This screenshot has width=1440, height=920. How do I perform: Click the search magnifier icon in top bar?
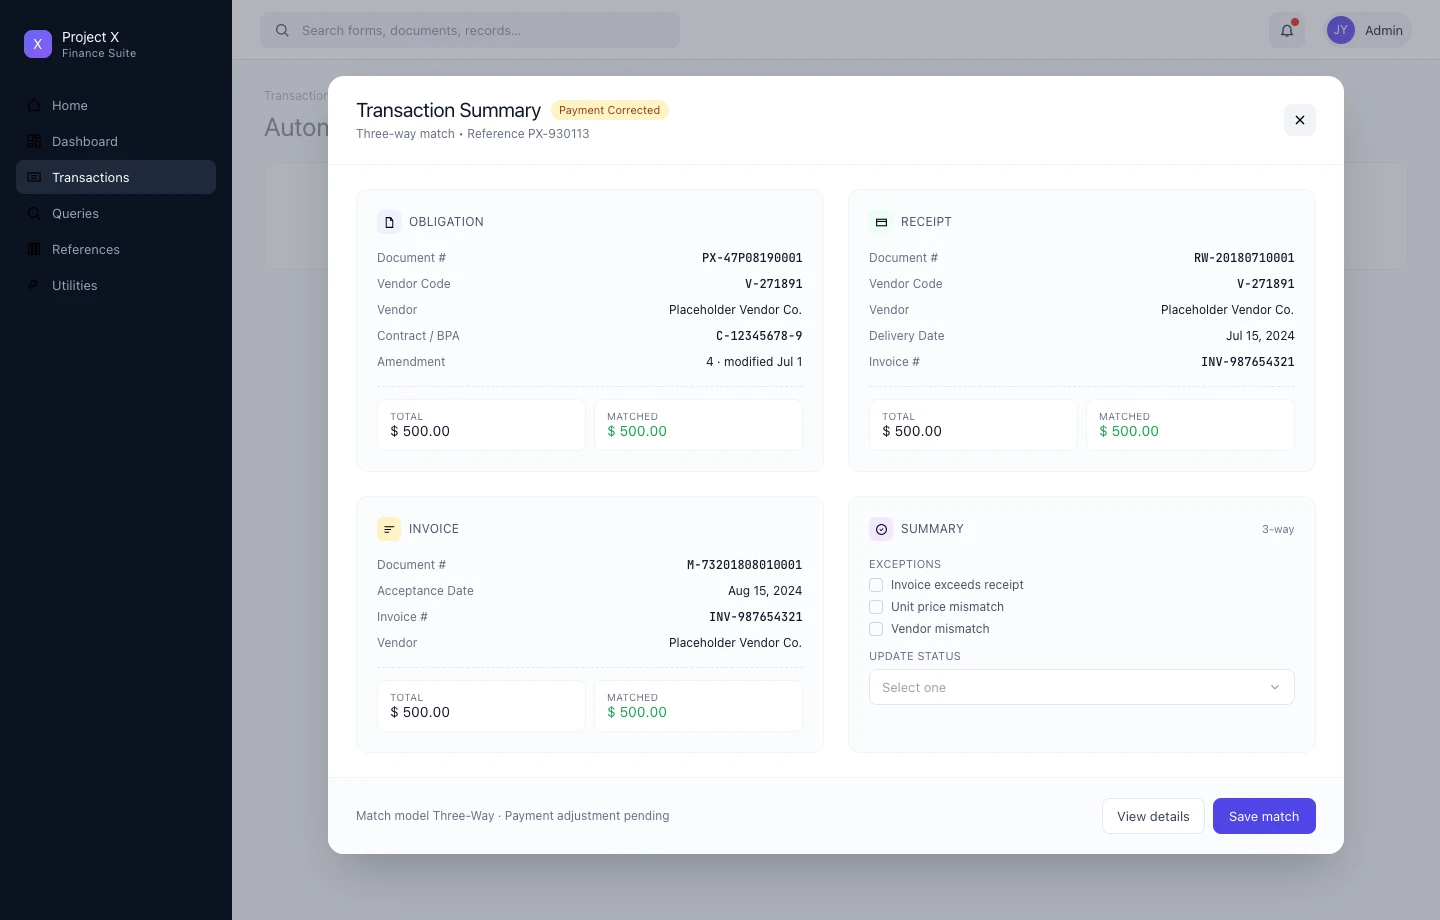pos(282,30)
